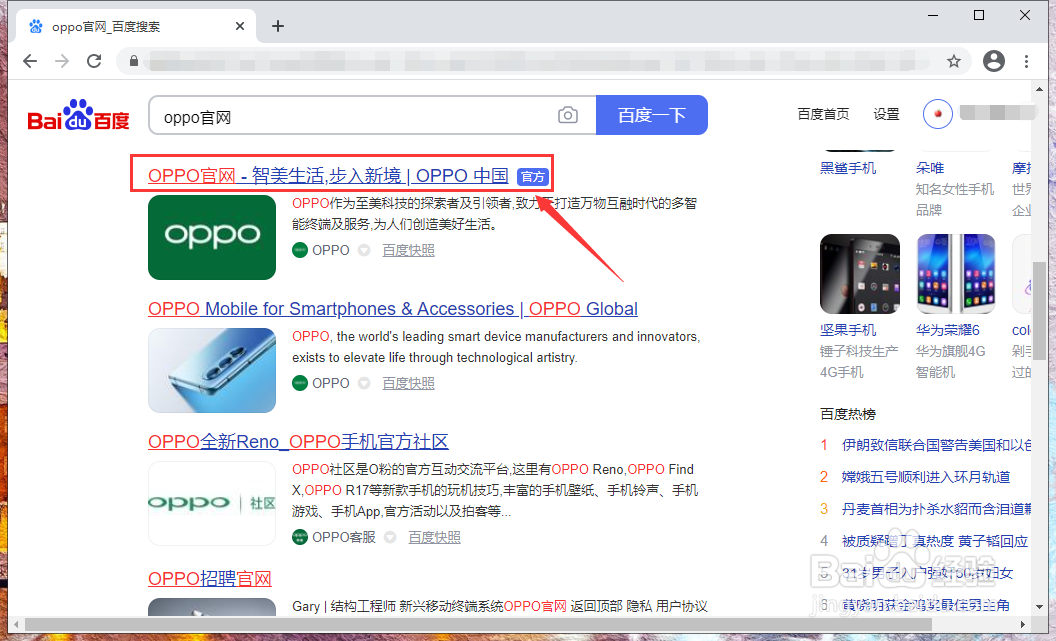The height and width of the screenshot is (641, 1056).
Task: Open the OPPO官网 智美生活 result link
Action: pyautogui.click(x=328, y=176)
